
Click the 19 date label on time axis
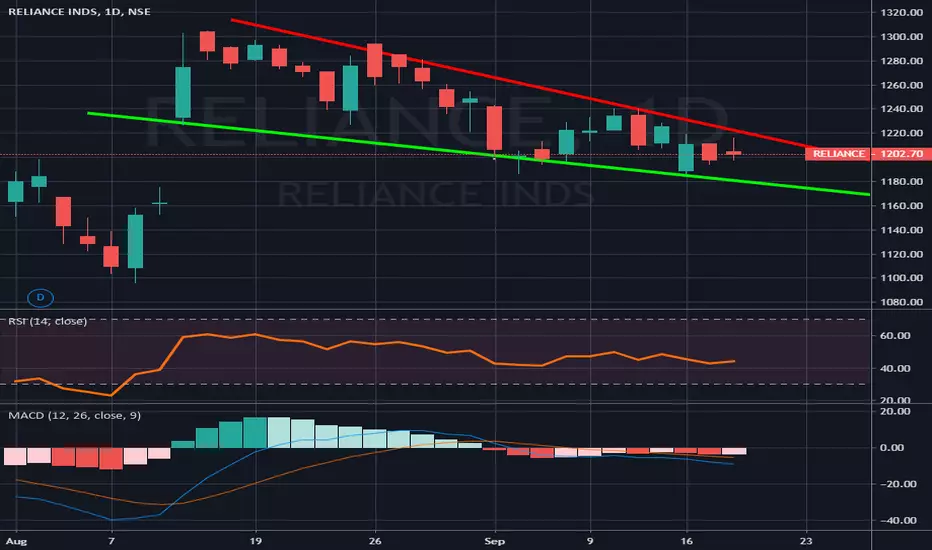coord(256,541)
